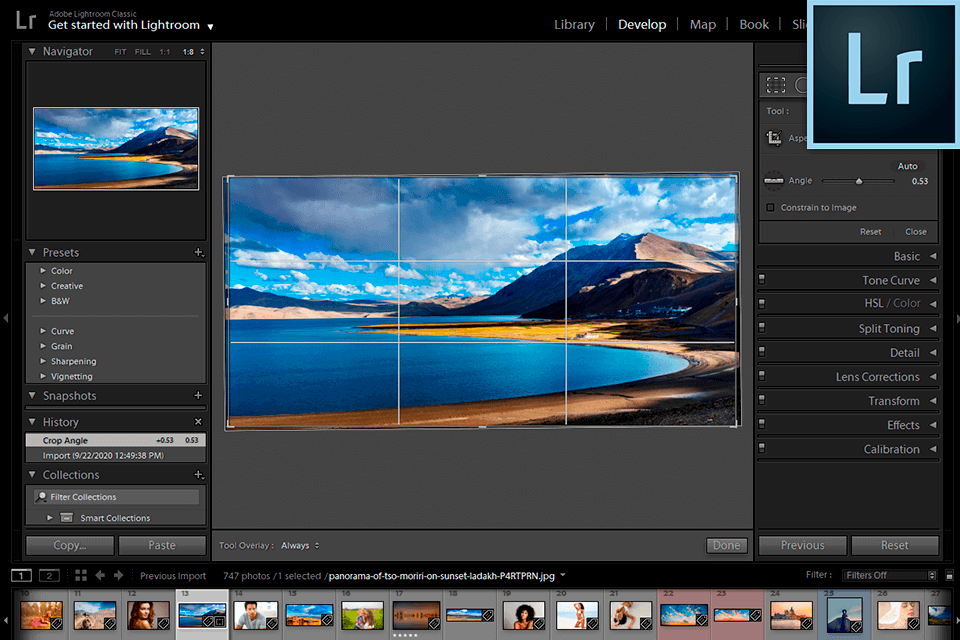Select filmstrip thumbnail 19
Viewport: 960px width, 640px height.
pos(523,615)
